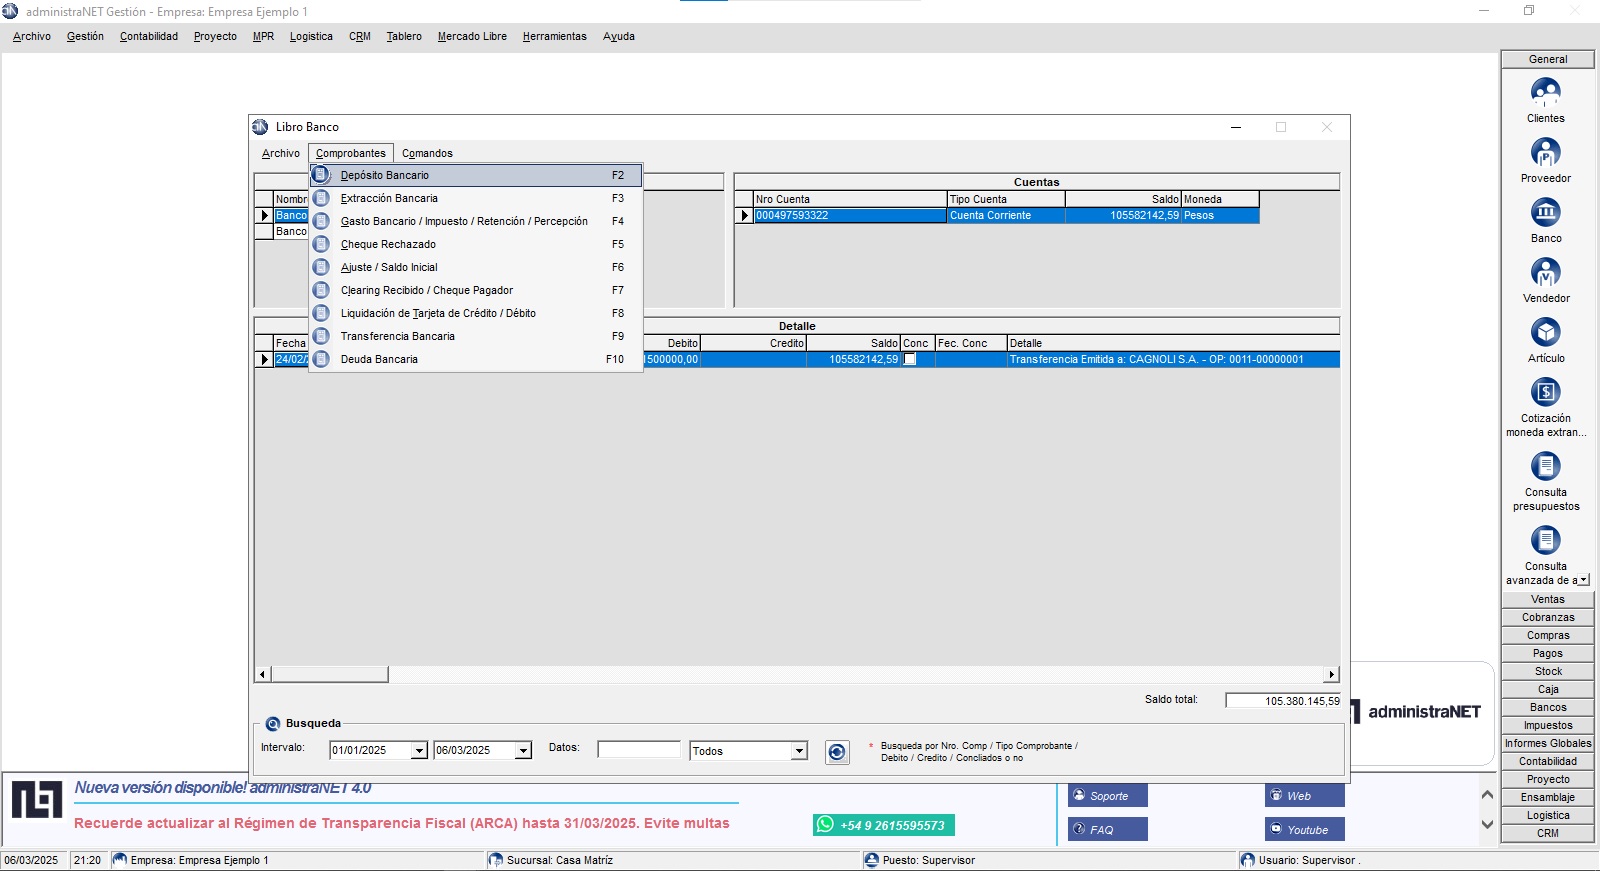Open the Comandos menu
The width and height of the screenshot is (1600, 871).
427,153
